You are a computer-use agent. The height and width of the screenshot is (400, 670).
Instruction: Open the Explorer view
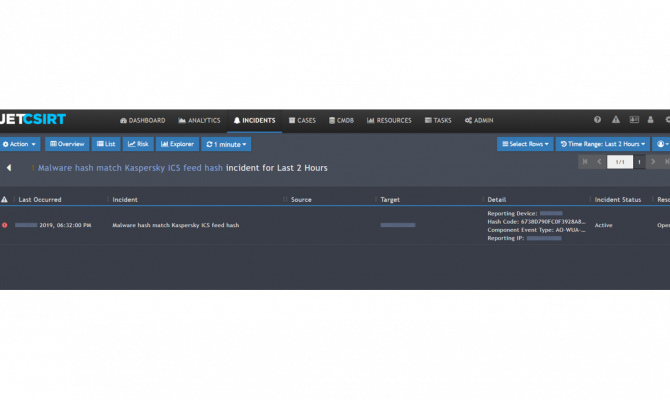pyautogui.click(x=177, y=144)
